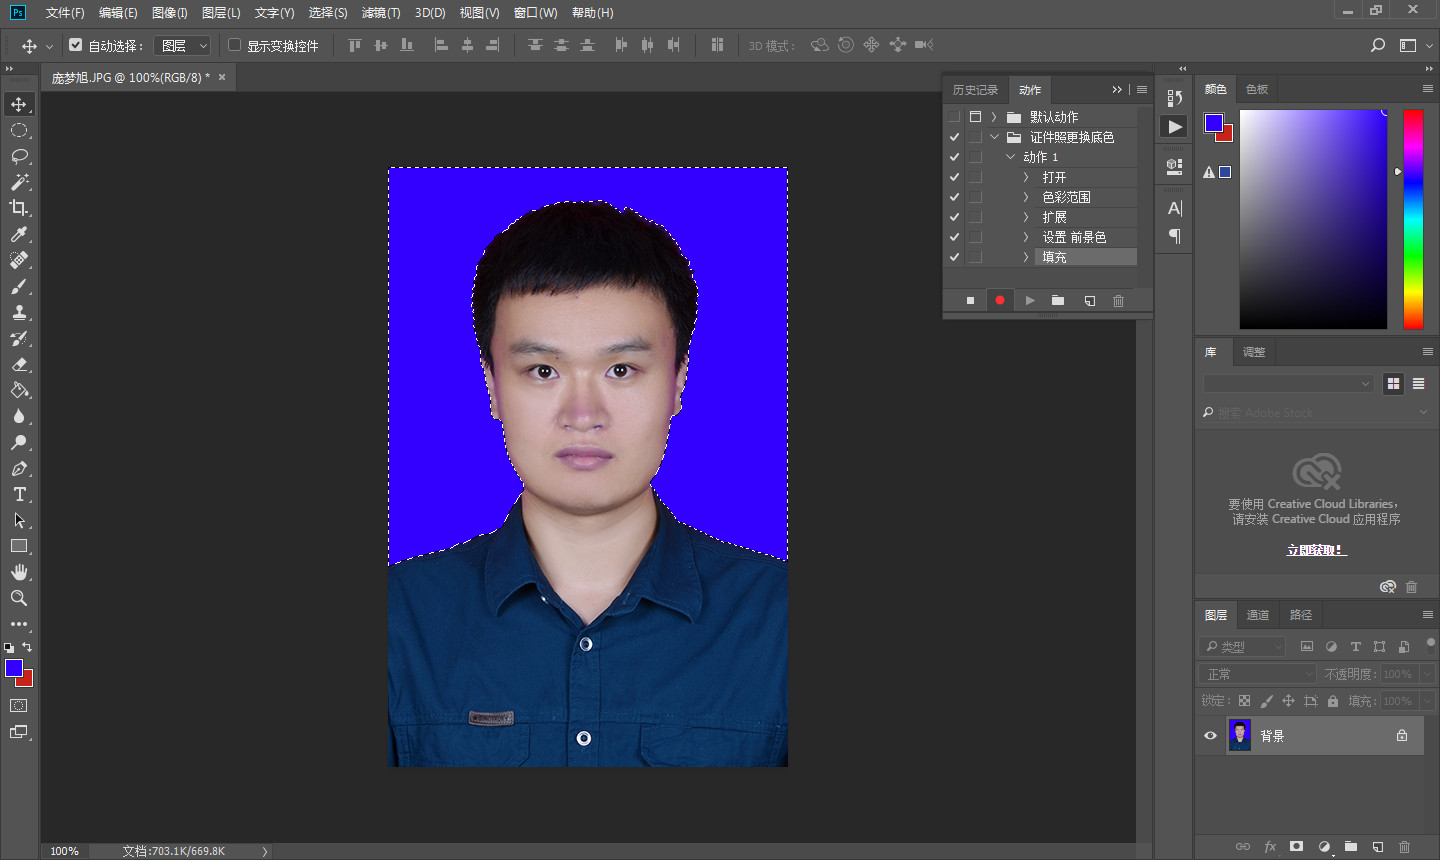The width and height of the screenshot is (1440, 860).
Task: Open the 滤镜(T) menu
Action: click(x=381, y=13)
